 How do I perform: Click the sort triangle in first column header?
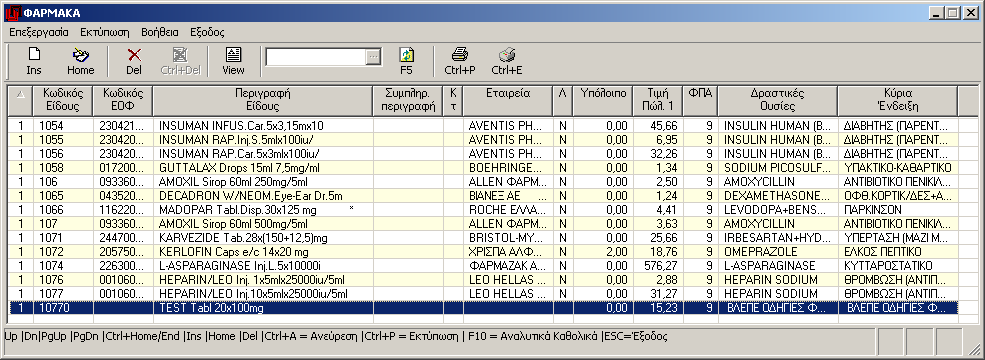coord(20,94)
